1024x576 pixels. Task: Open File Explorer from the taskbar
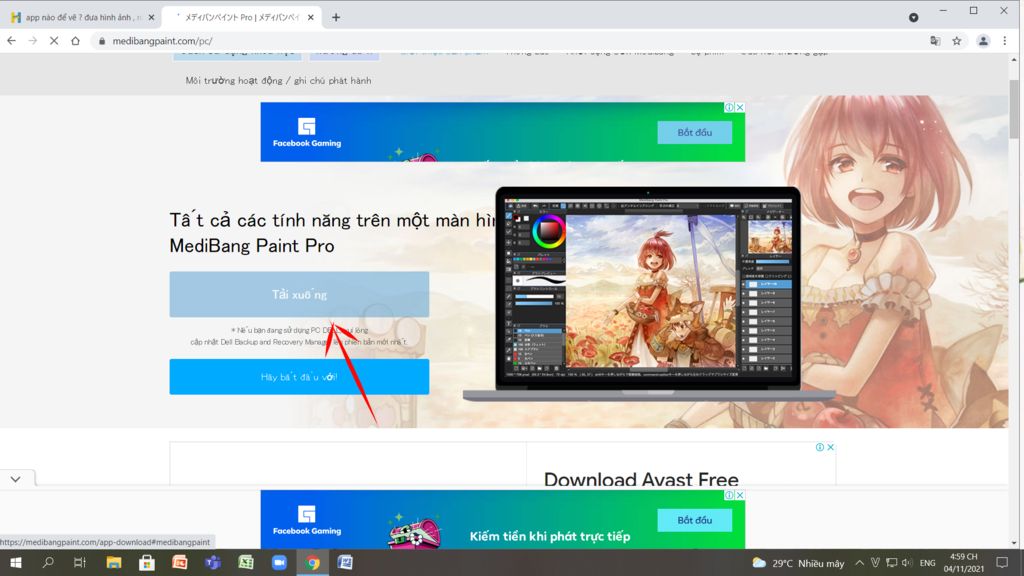coord(114,562)
